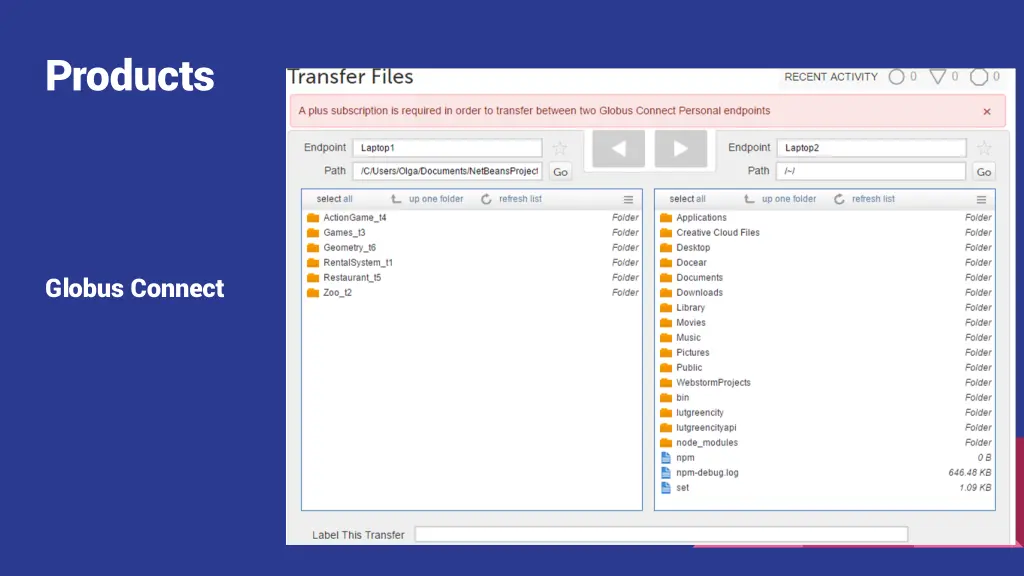Click the 646.48 KB size value
The height and width of the screenshot is (576, 1024).
[969, 473]
